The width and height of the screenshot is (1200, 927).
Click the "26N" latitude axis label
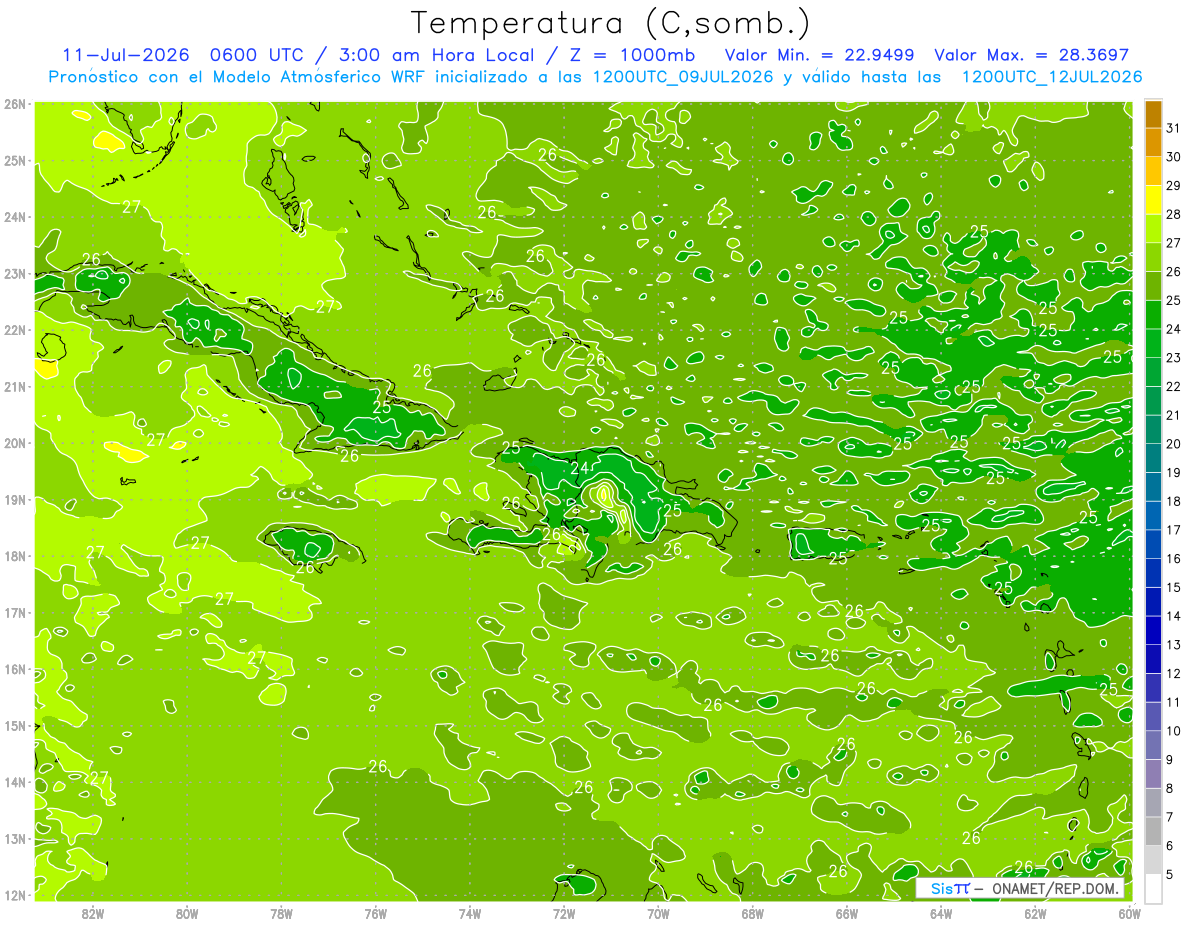pyautogui.click(x=15, y=104)
